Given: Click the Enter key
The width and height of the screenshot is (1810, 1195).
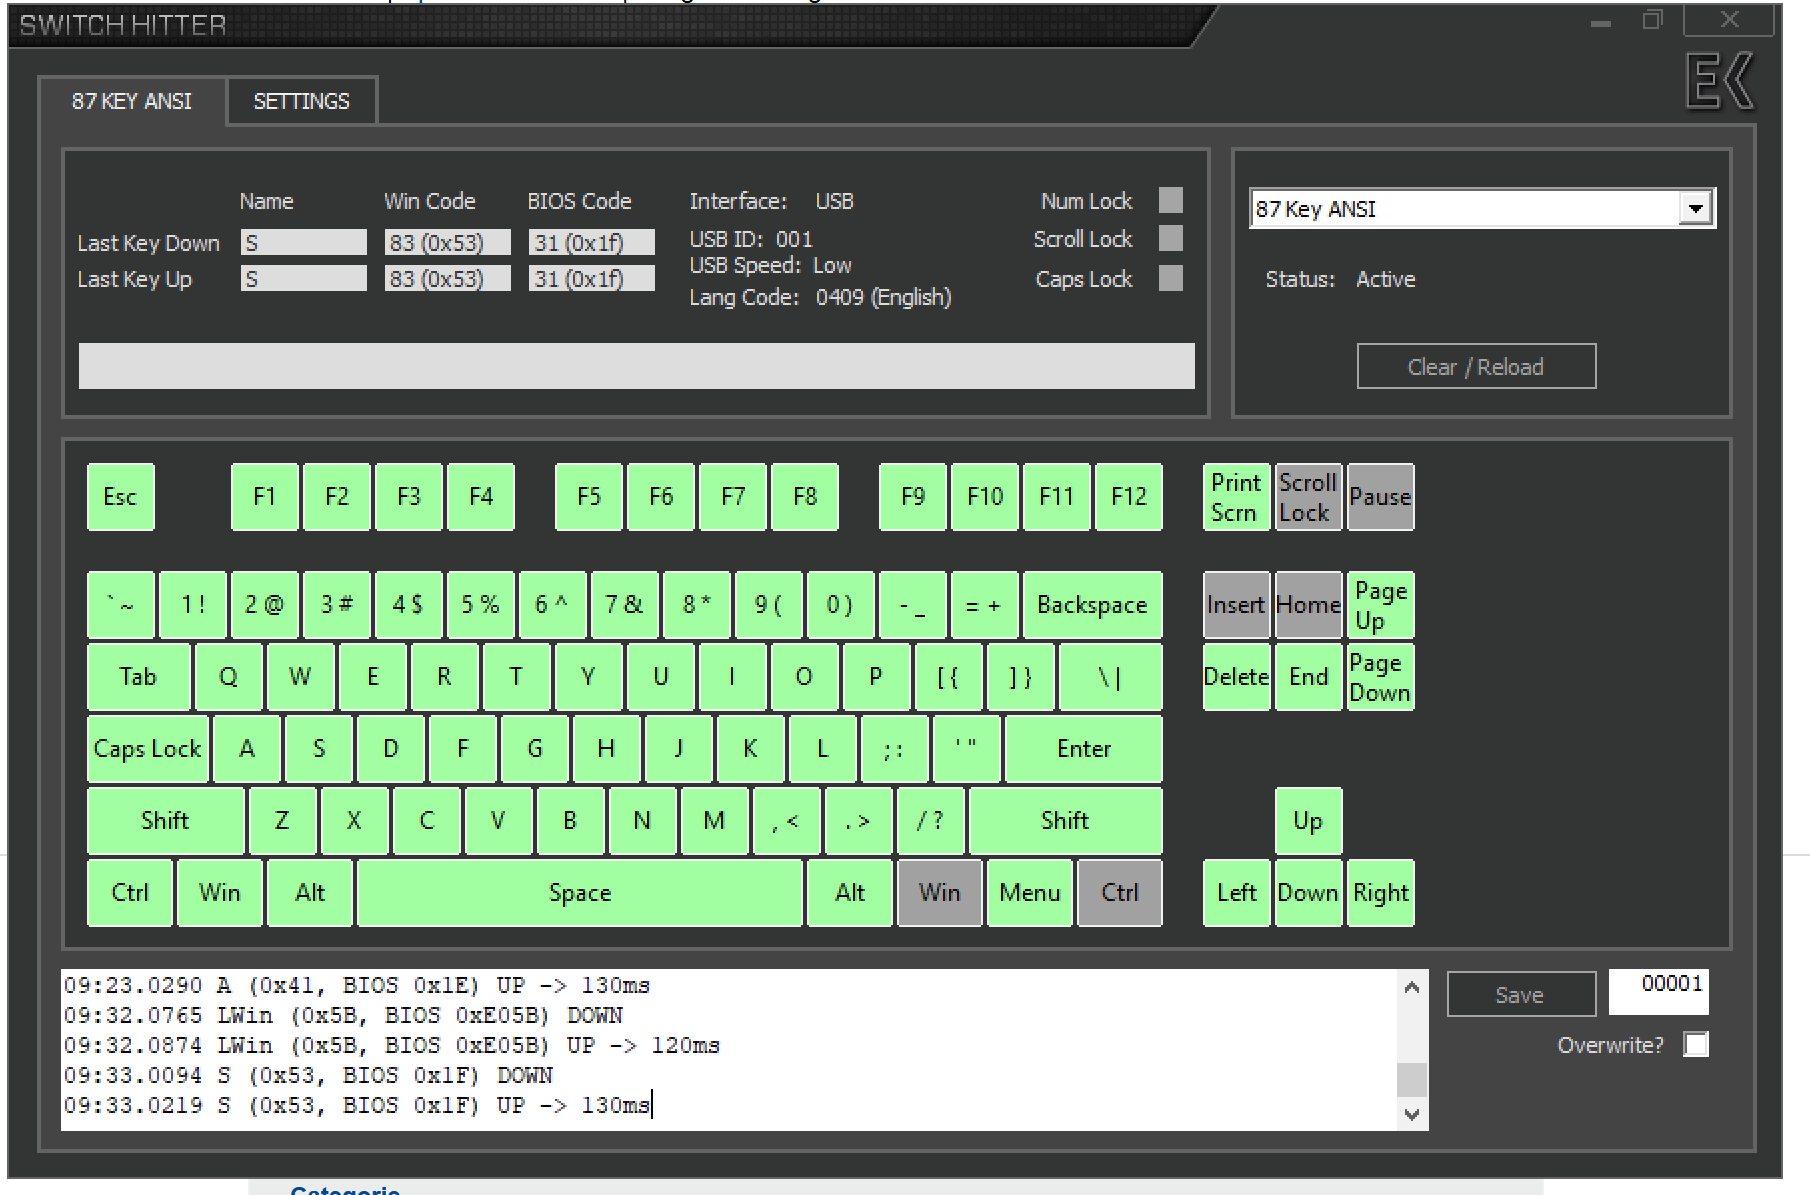Looking at the screenshot, I should 1084,749.
